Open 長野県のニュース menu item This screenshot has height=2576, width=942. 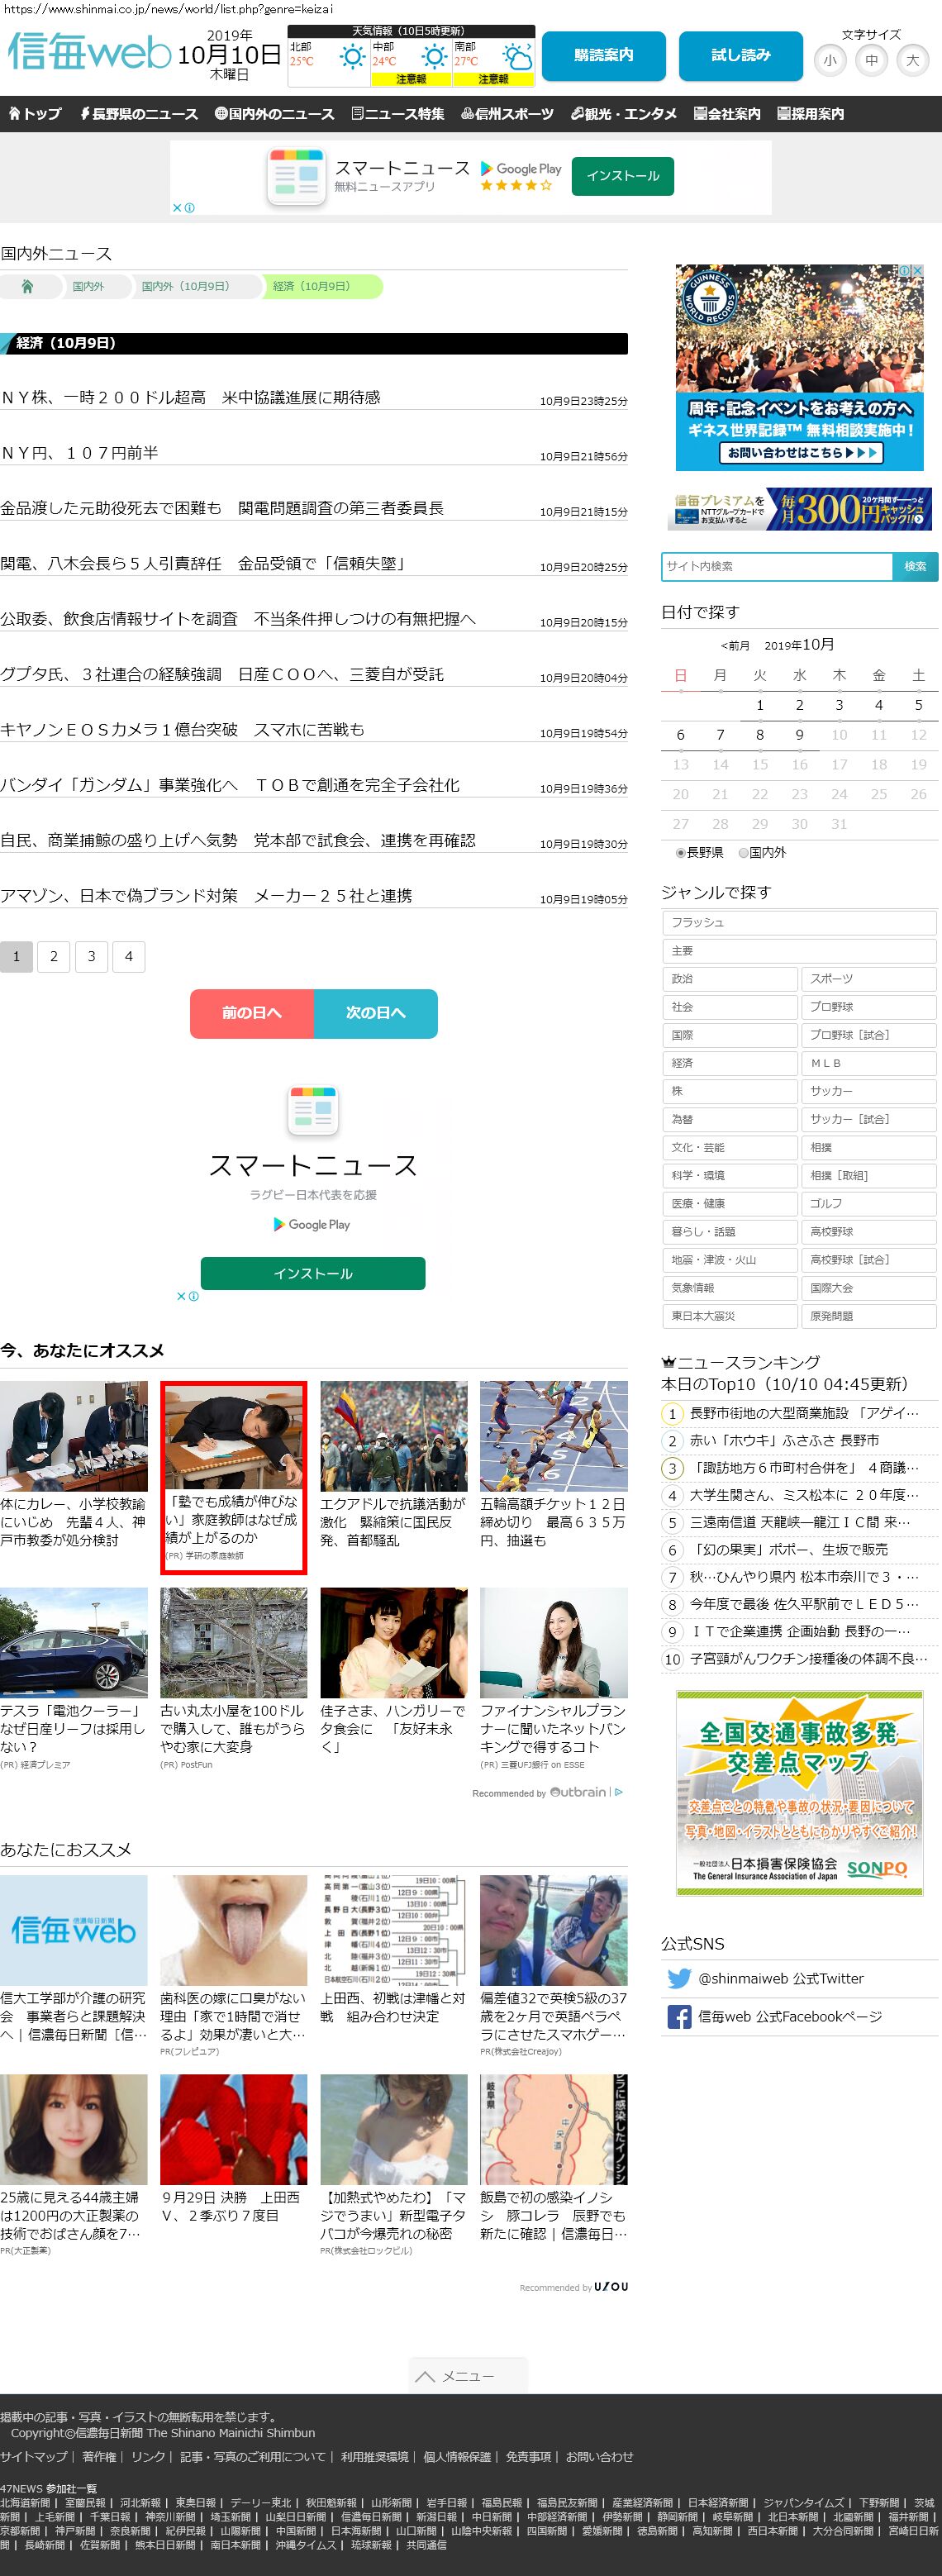138,114
